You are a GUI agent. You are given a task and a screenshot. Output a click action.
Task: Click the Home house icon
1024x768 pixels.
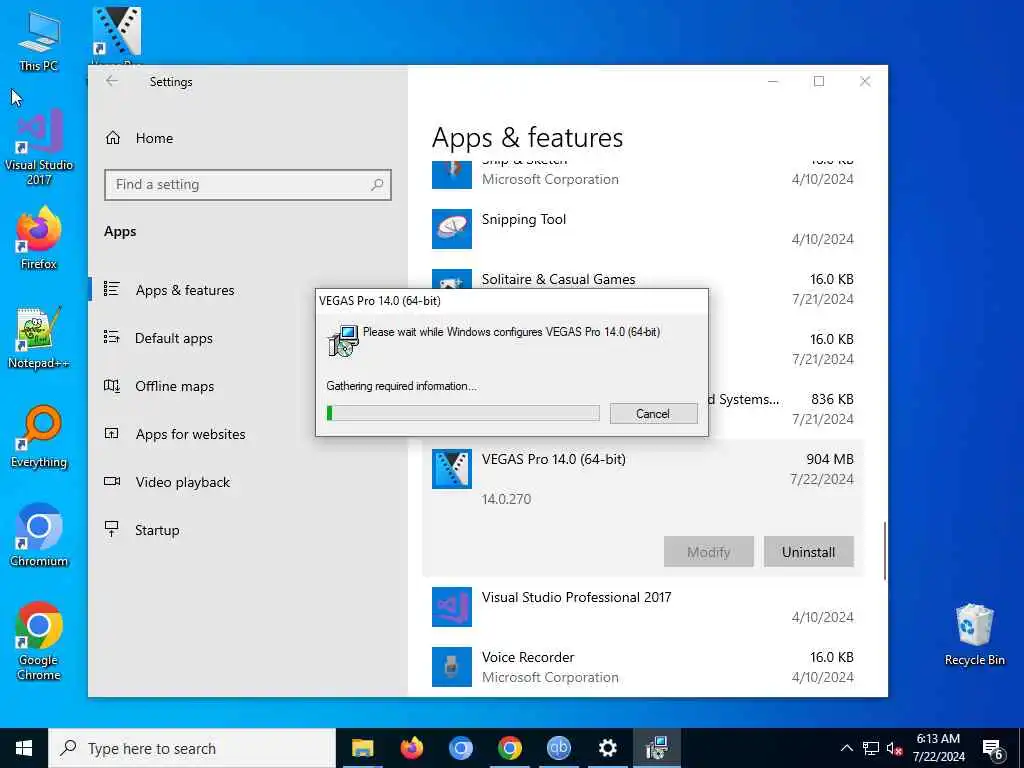coord(112,138)
